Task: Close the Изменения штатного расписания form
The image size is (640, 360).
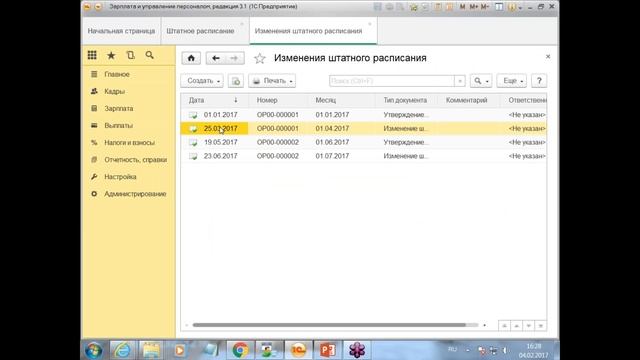Action: tap(548, 56)
